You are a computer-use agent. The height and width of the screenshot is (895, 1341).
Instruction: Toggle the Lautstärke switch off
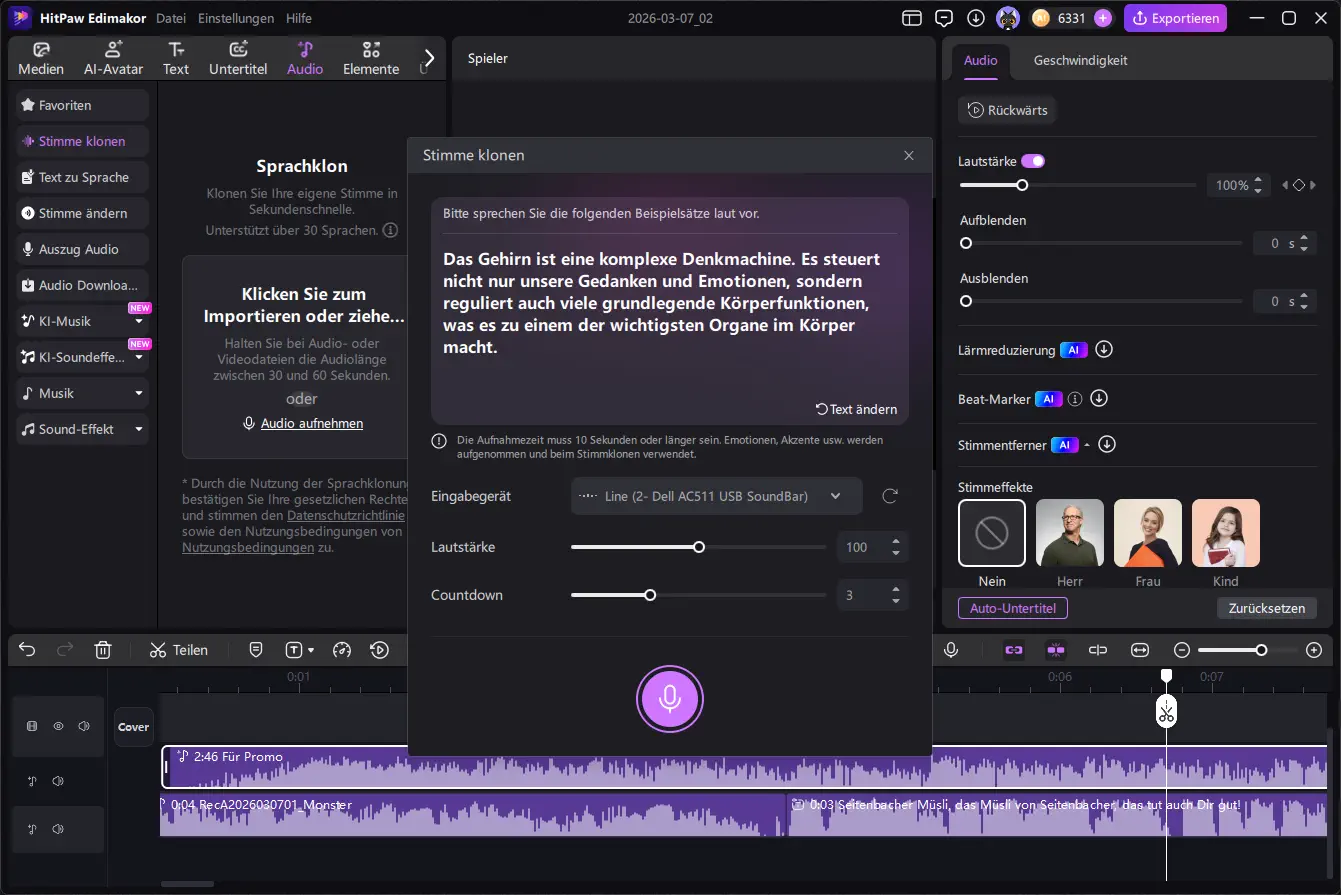pyautogui.click(x=1033, y=161)
